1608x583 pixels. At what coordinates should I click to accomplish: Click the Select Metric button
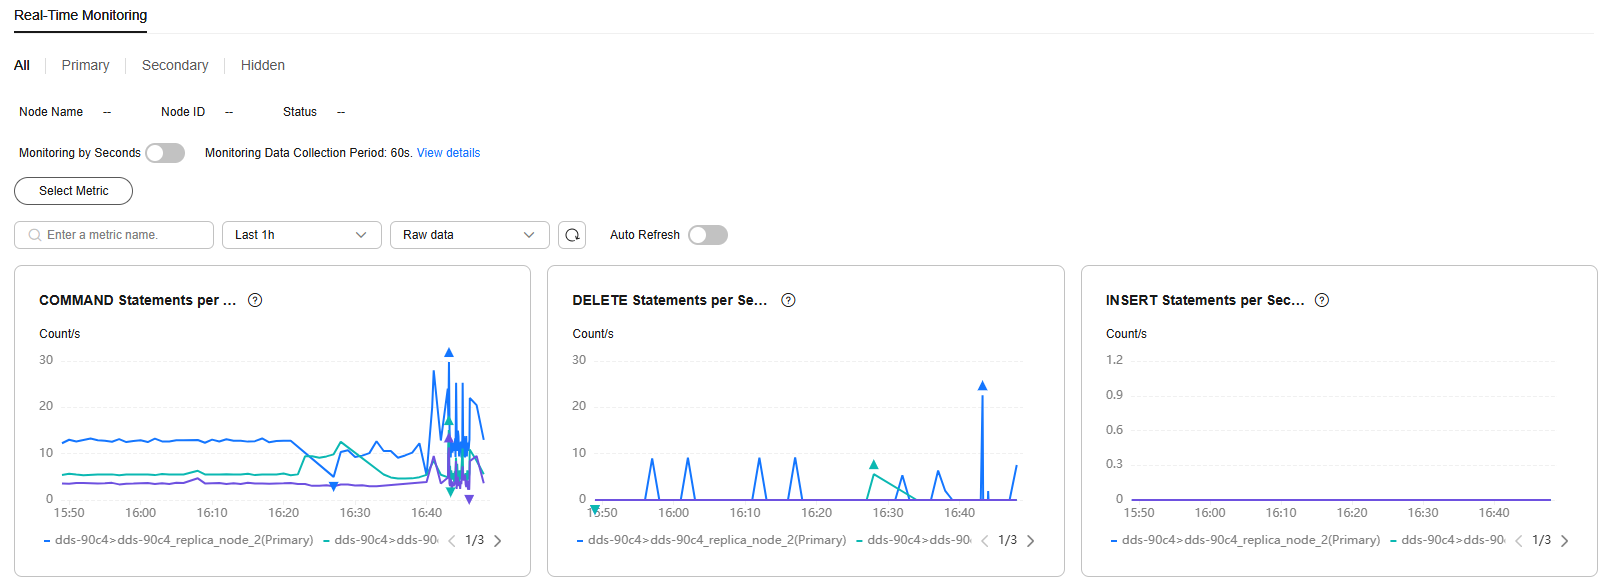[x=73, y=191]
